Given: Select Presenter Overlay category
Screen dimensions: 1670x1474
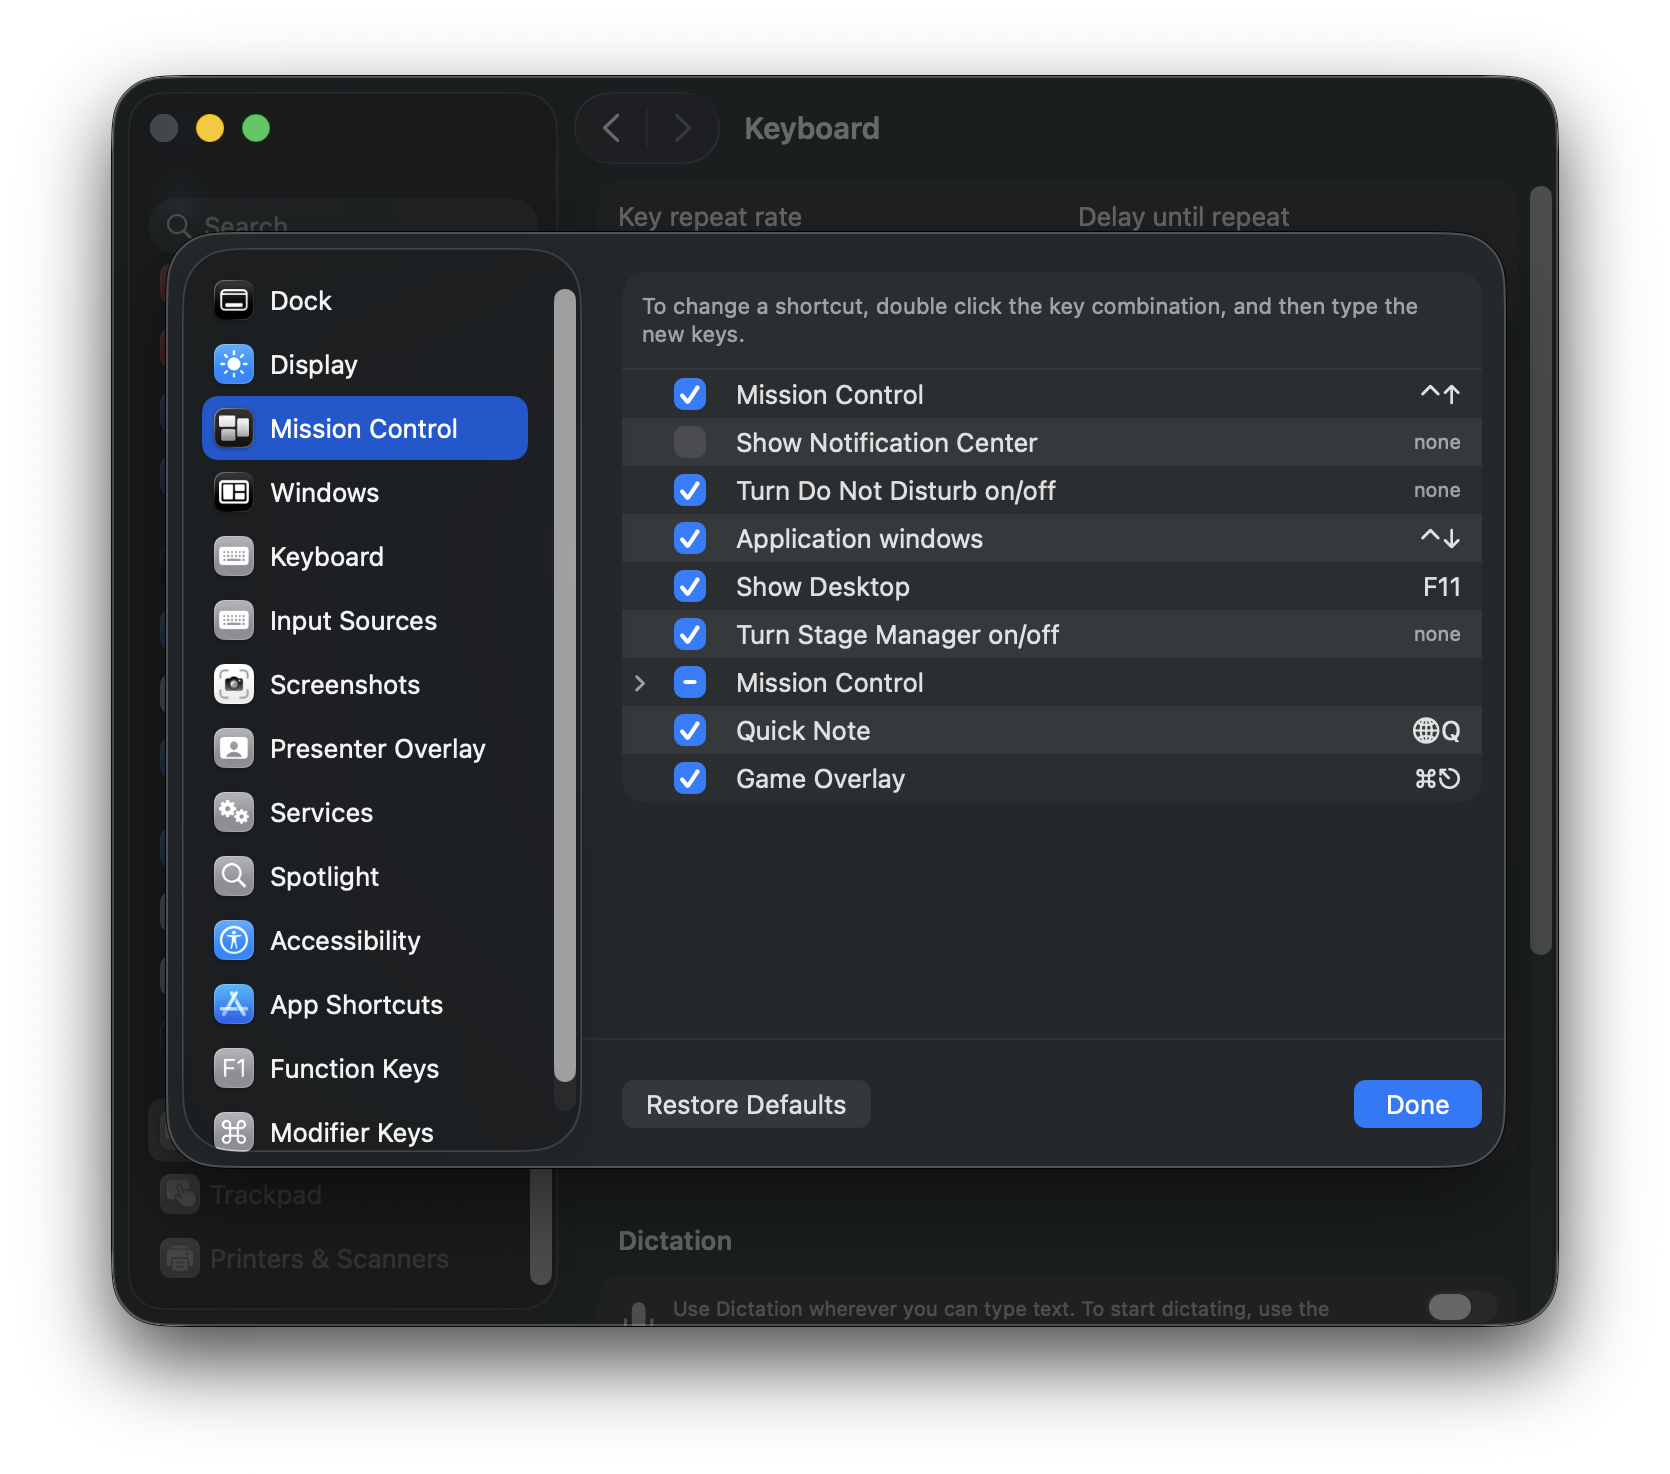Looking at the screenshot, I should 365,749.
